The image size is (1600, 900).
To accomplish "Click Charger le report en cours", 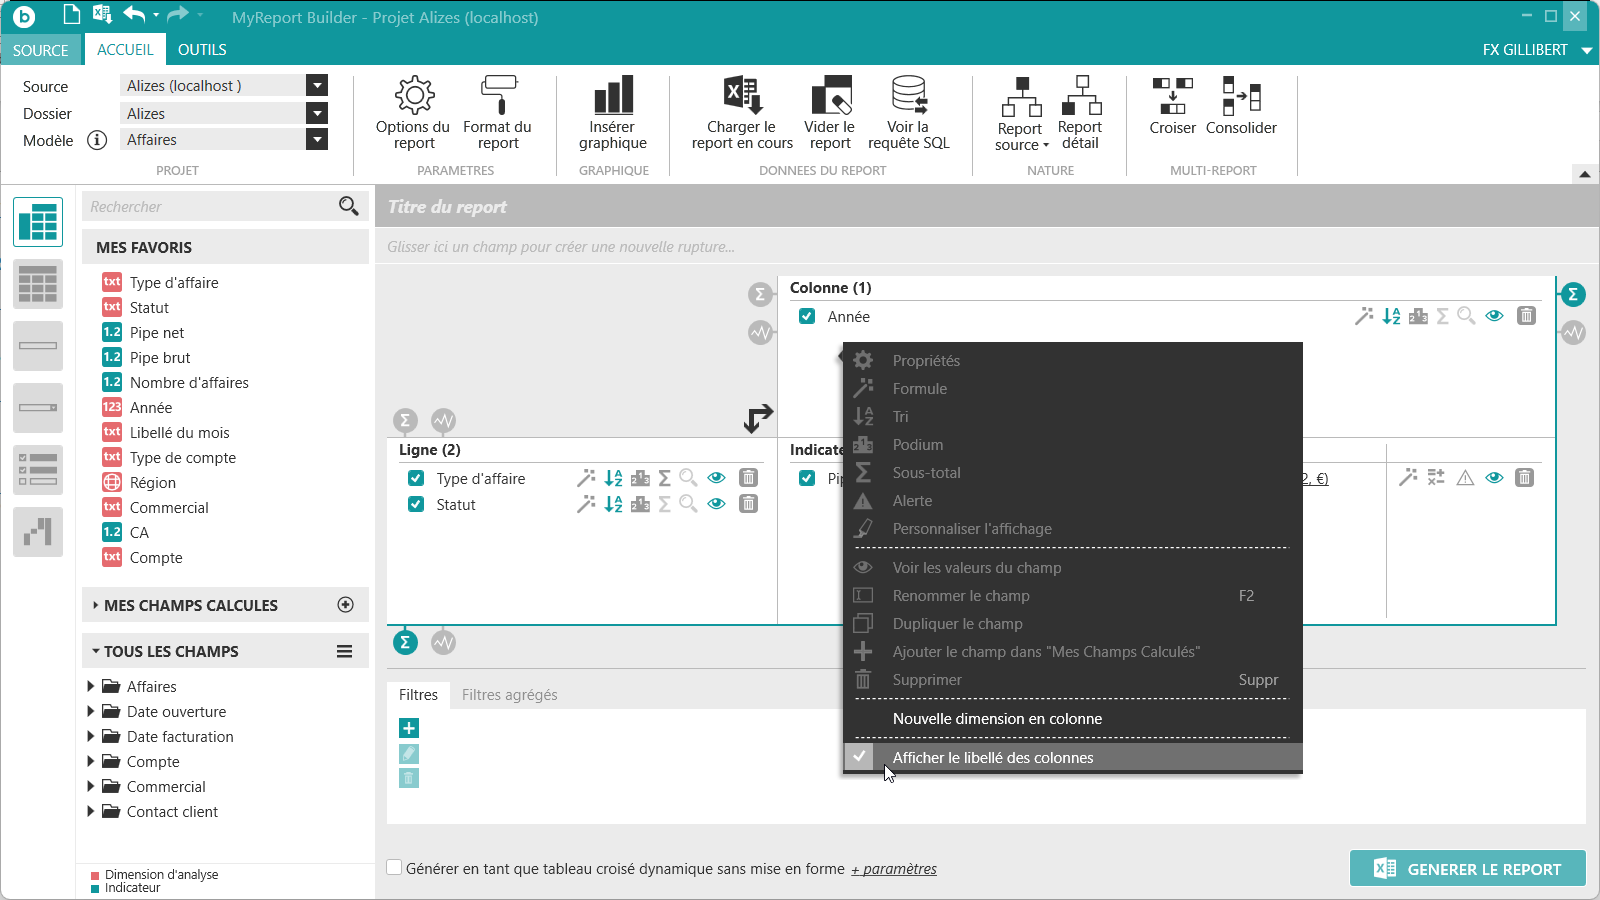I will pos(742,112).
